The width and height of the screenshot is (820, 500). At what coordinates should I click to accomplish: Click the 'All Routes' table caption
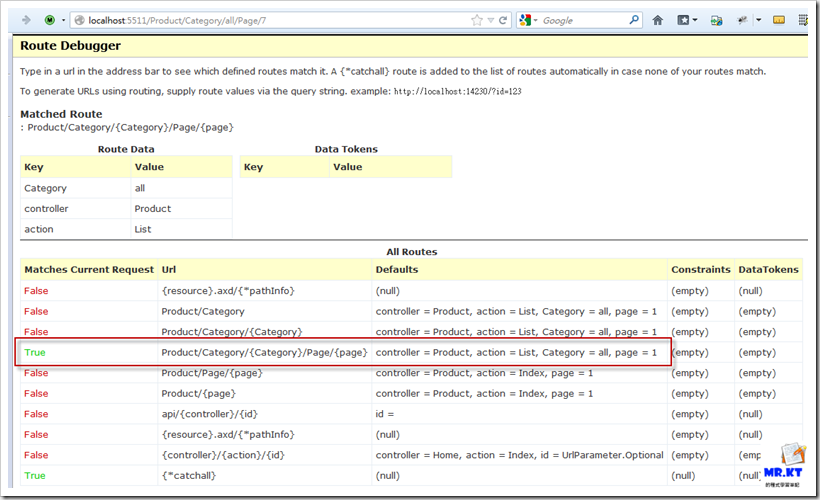(x=412, y=252)
